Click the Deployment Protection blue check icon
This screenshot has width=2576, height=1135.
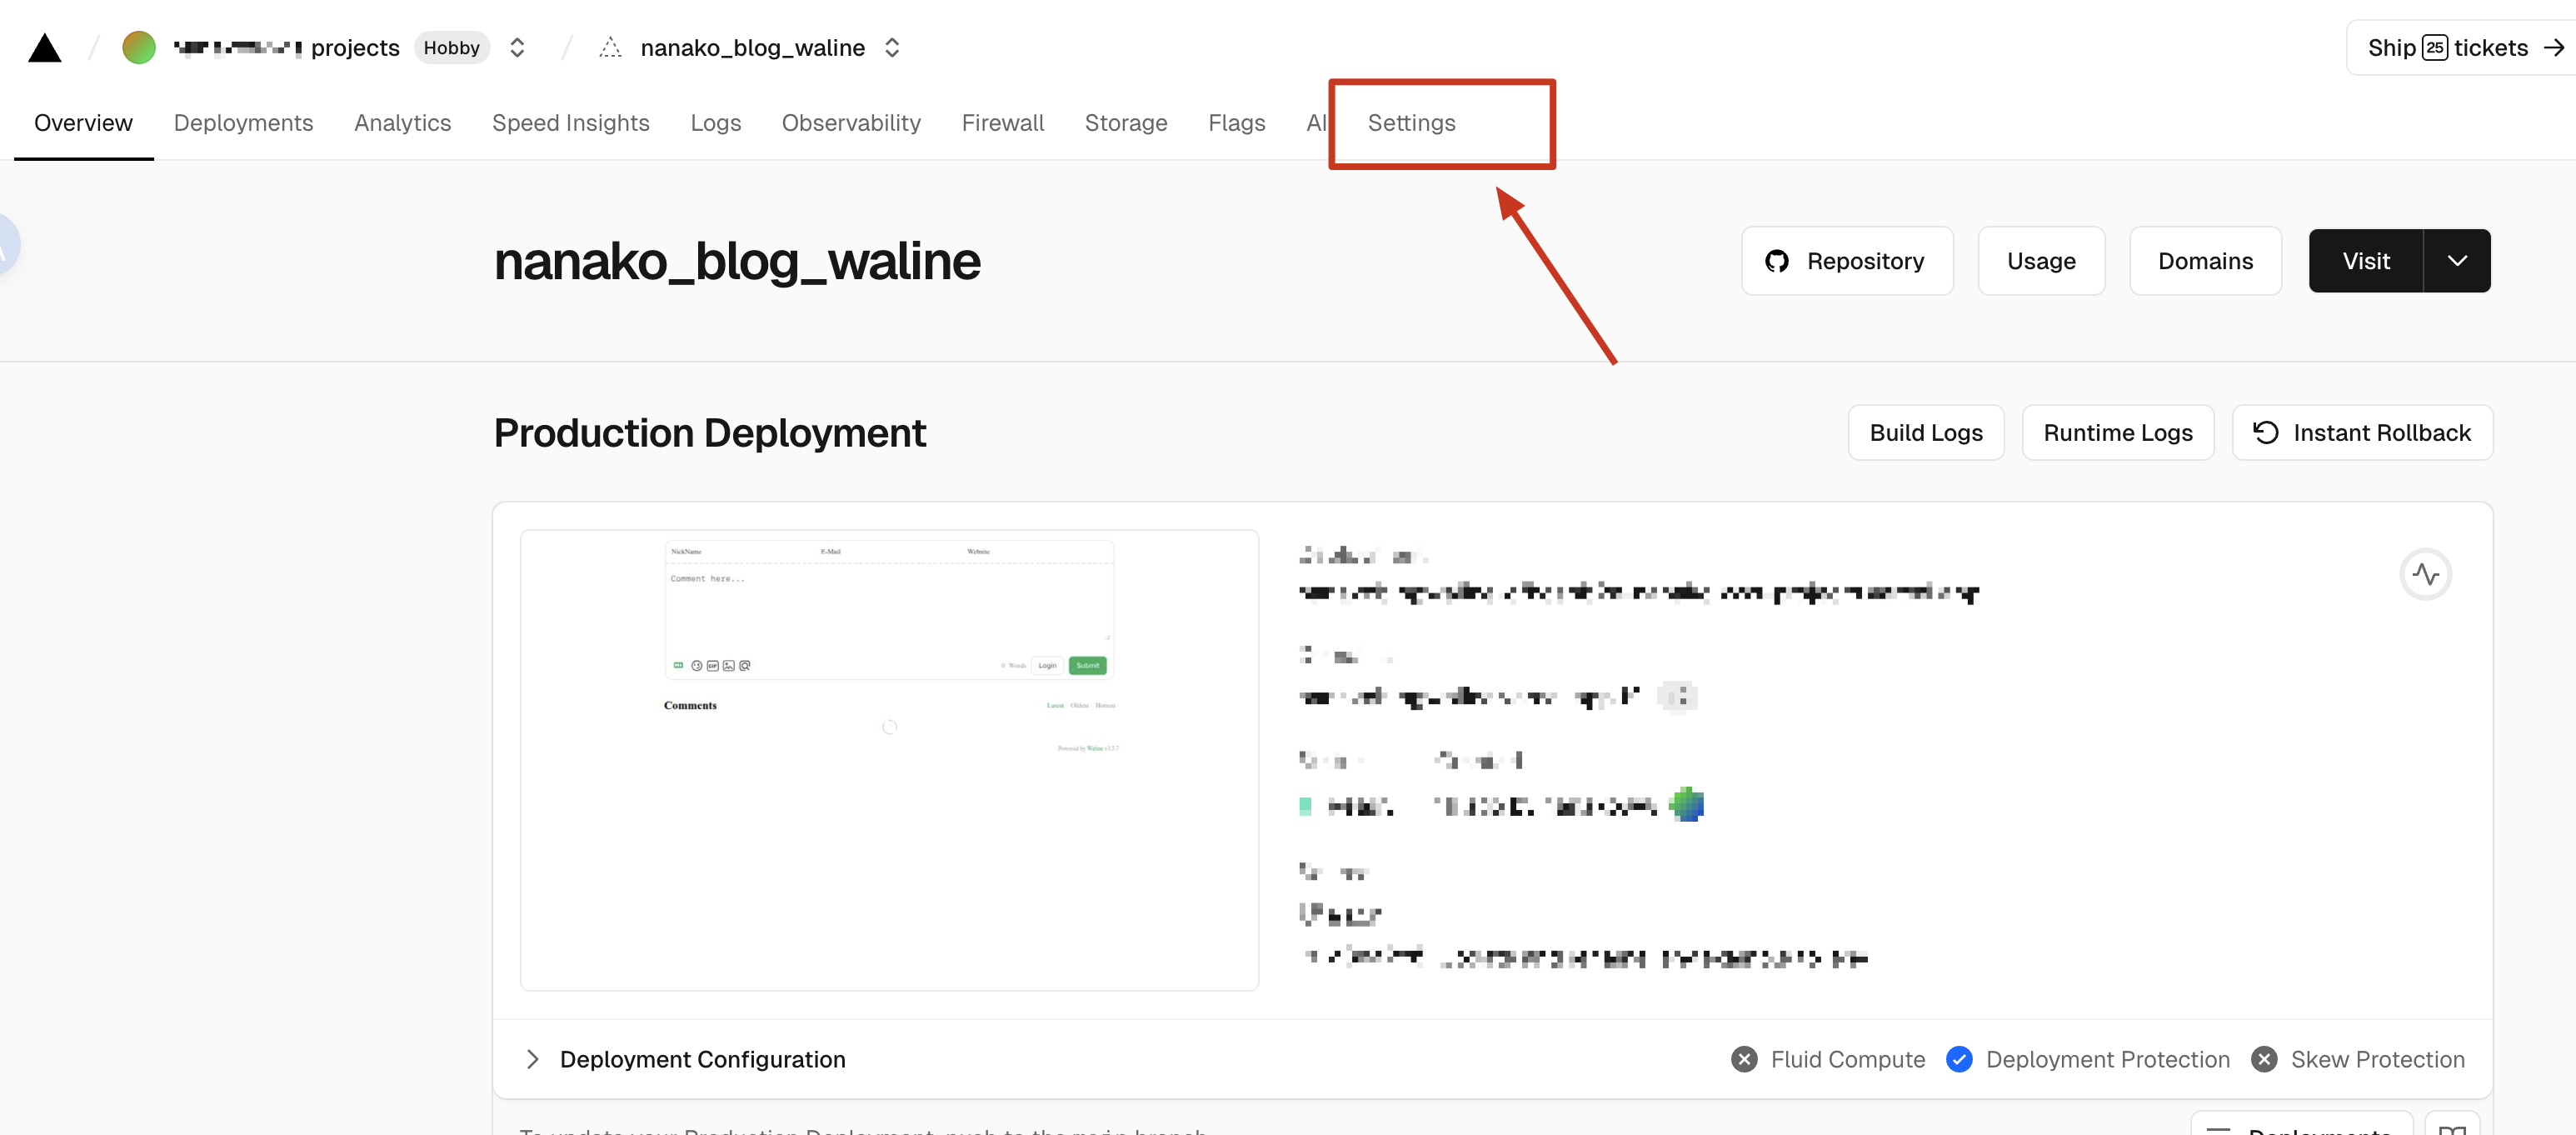pyautogui.click(x=1959, y=1059)
